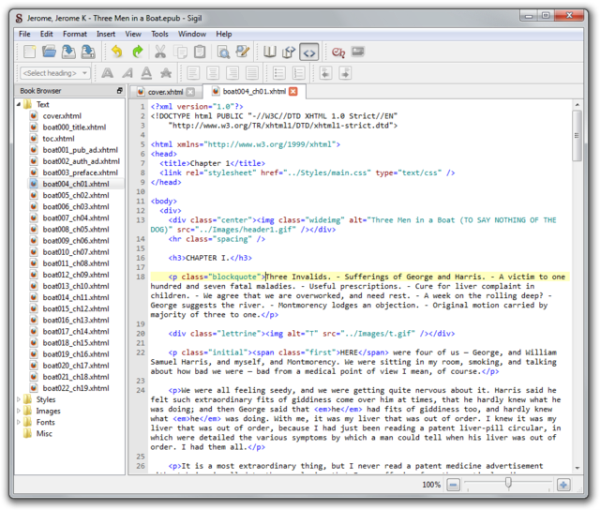This screenshot has height=510, width=600.
Task: Select boat010_ch07.xhtml in Book Browser
Action: click(76, 252)
